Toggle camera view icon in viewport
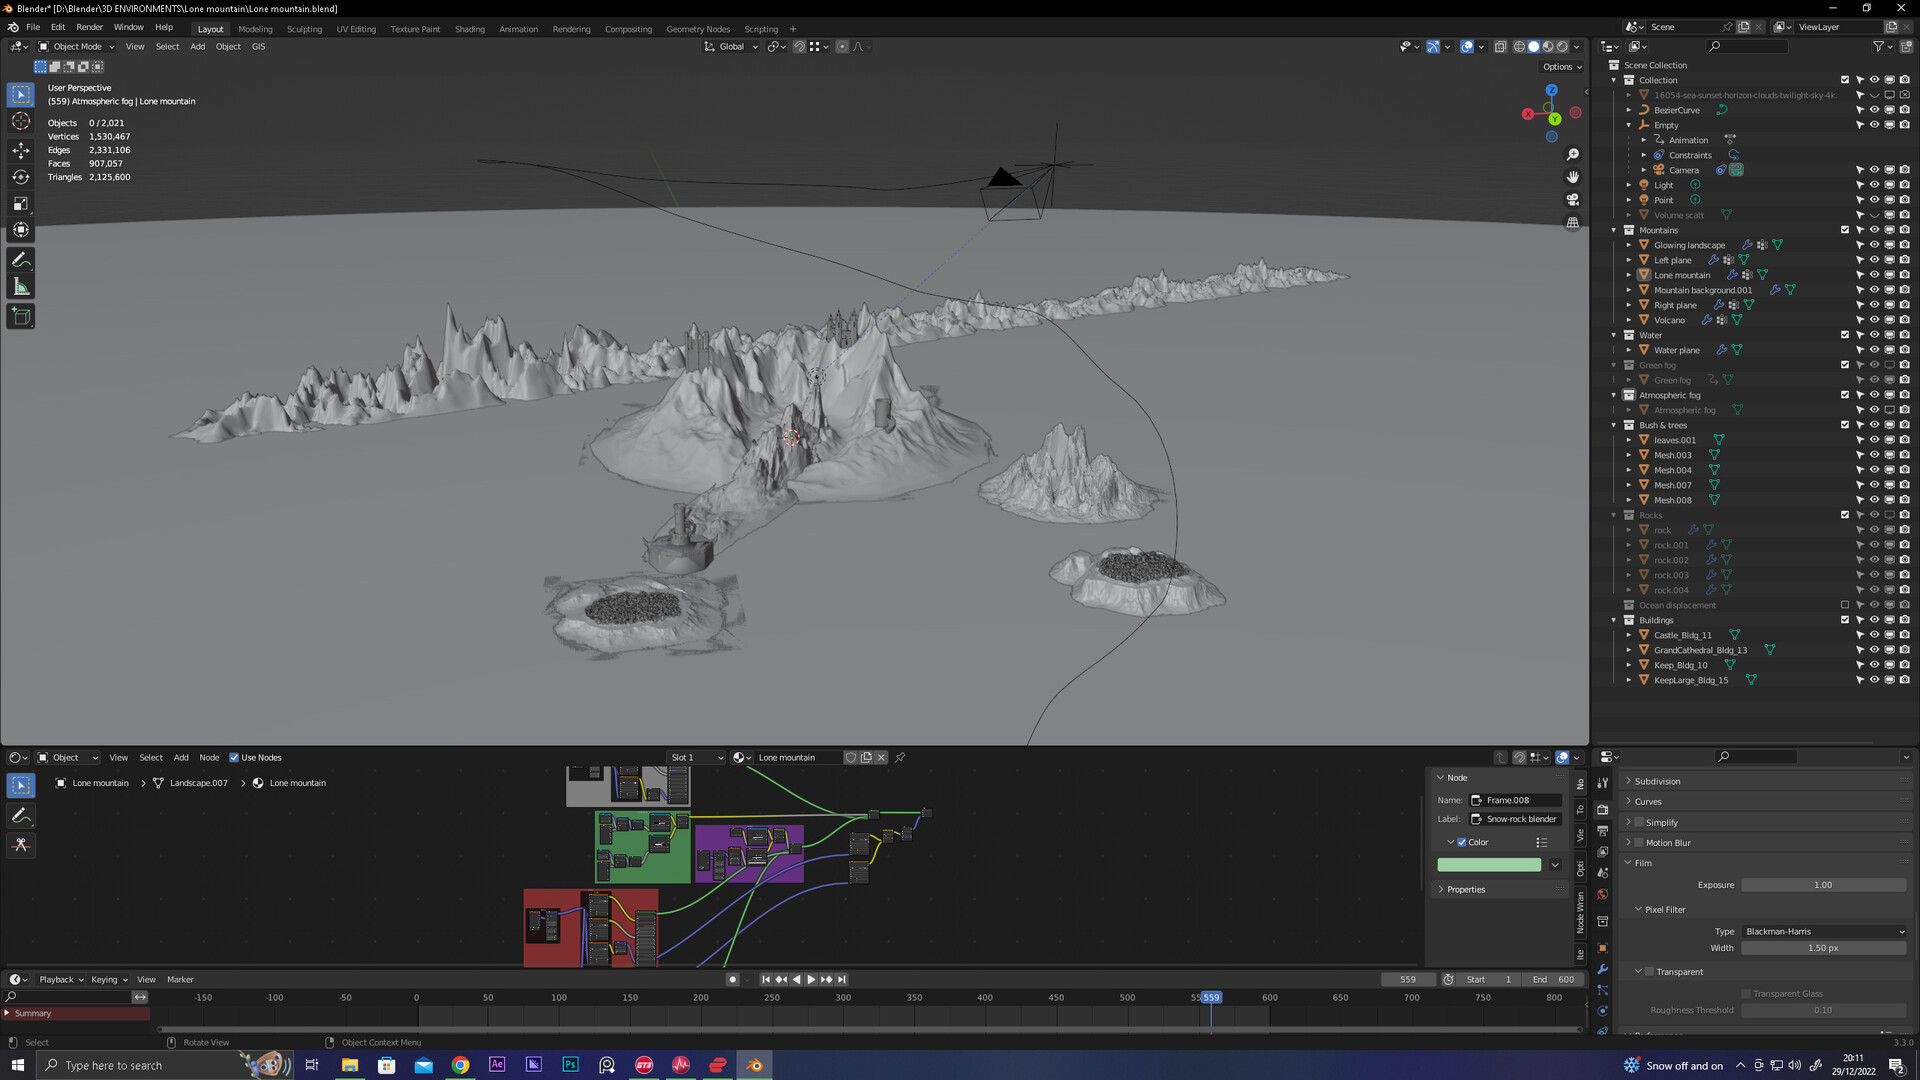Screen dimensions: 1920x1080 point(1573,200)
